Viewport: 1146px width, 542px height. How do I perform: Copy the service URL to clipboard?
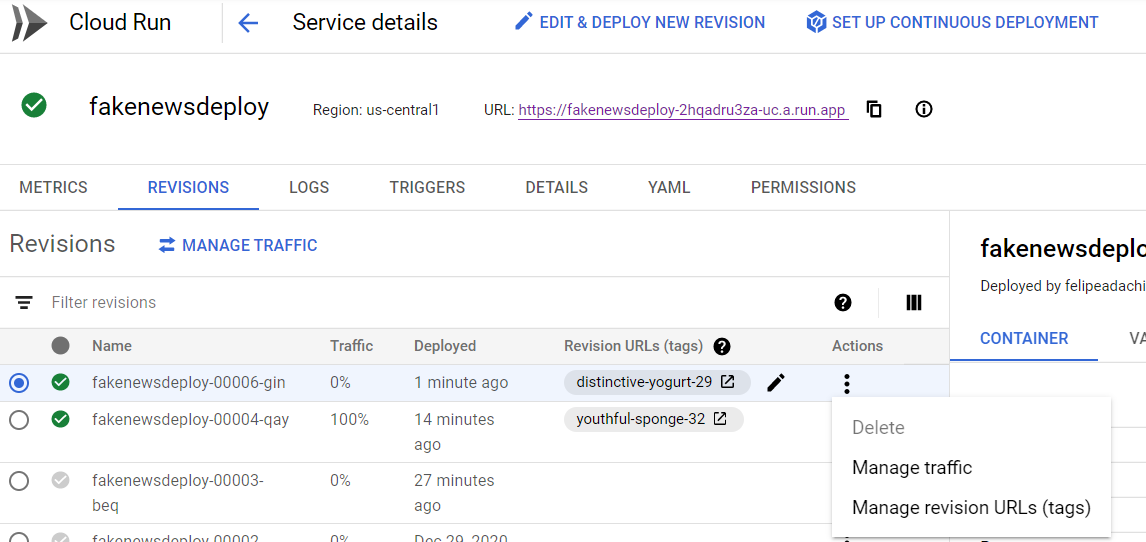coord(874,109)
